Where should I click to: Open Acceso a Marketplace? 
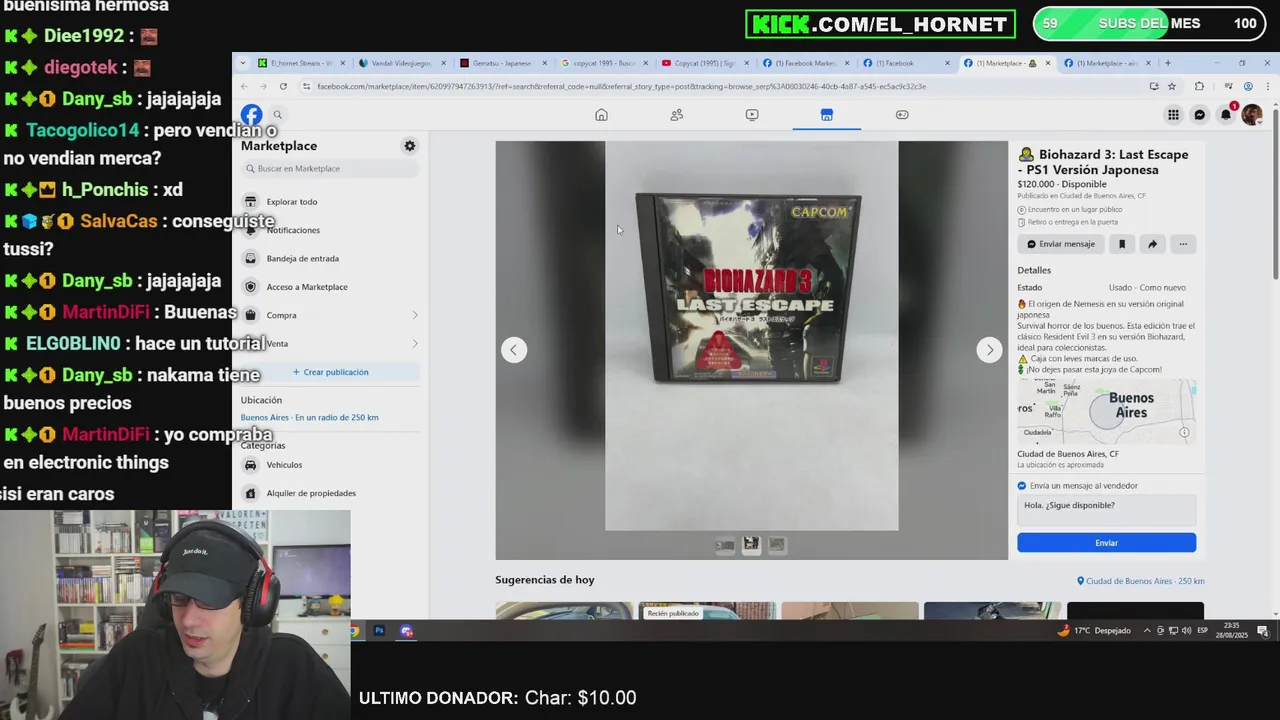click(x=330, y=287)
